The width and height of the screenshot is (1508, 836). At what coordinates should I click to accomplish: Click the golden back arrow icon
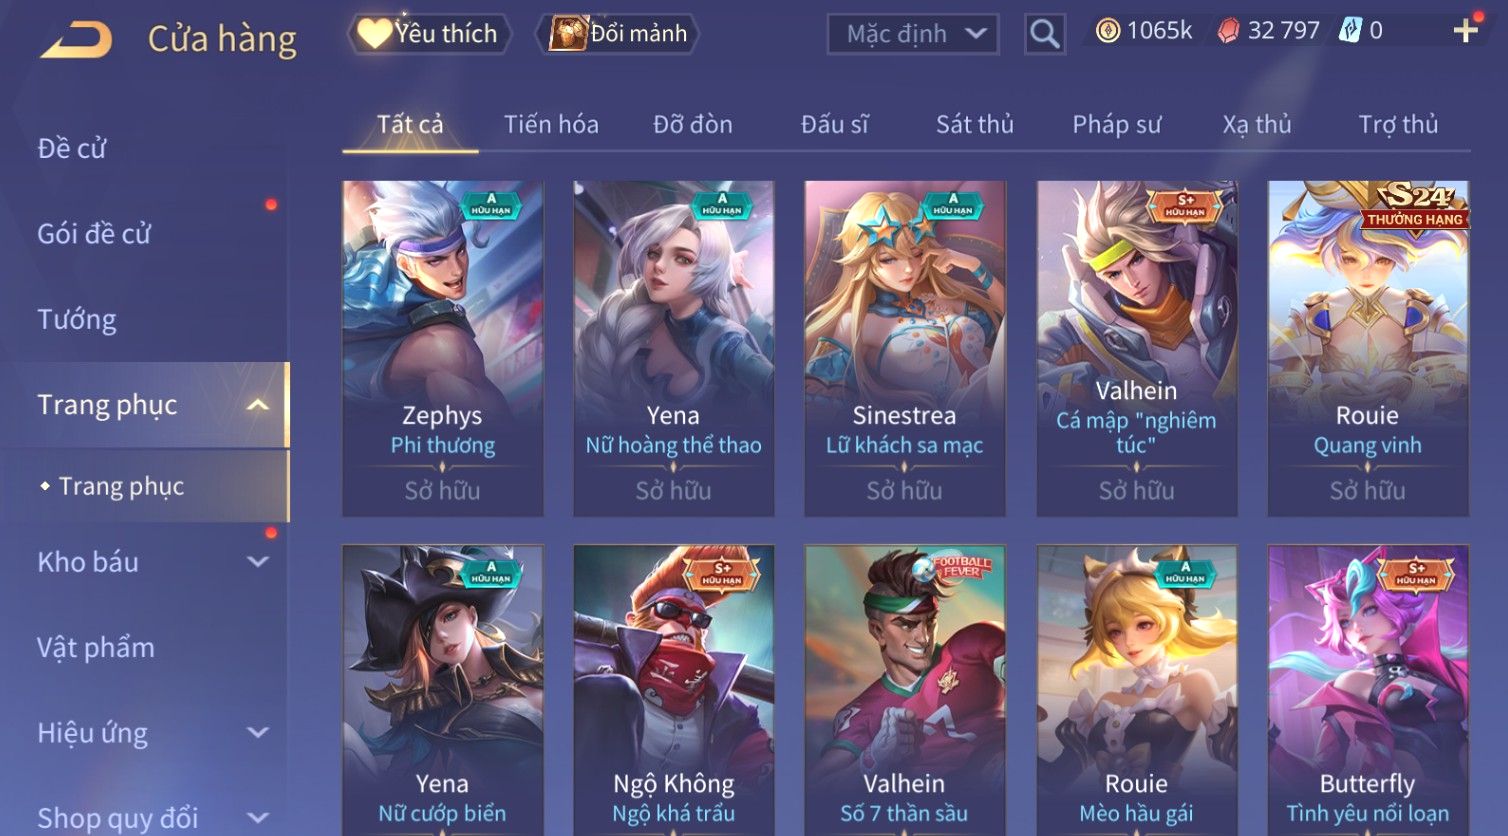(x=76, y=40)
